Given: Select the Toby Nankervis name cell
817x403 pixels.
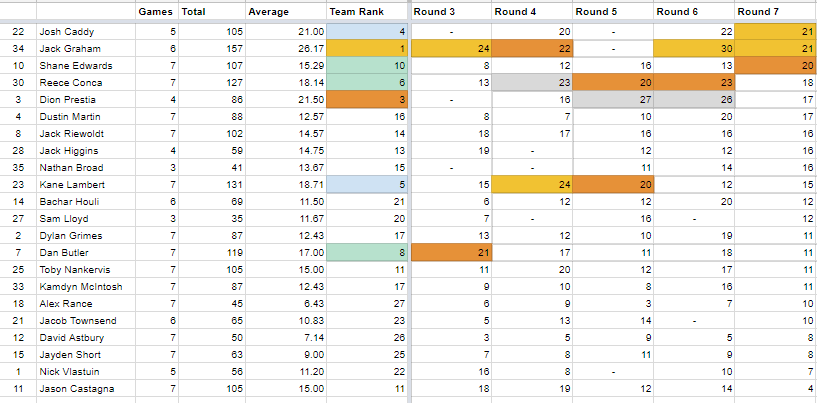Looking at the screenshot, I should tap(85, 269).
